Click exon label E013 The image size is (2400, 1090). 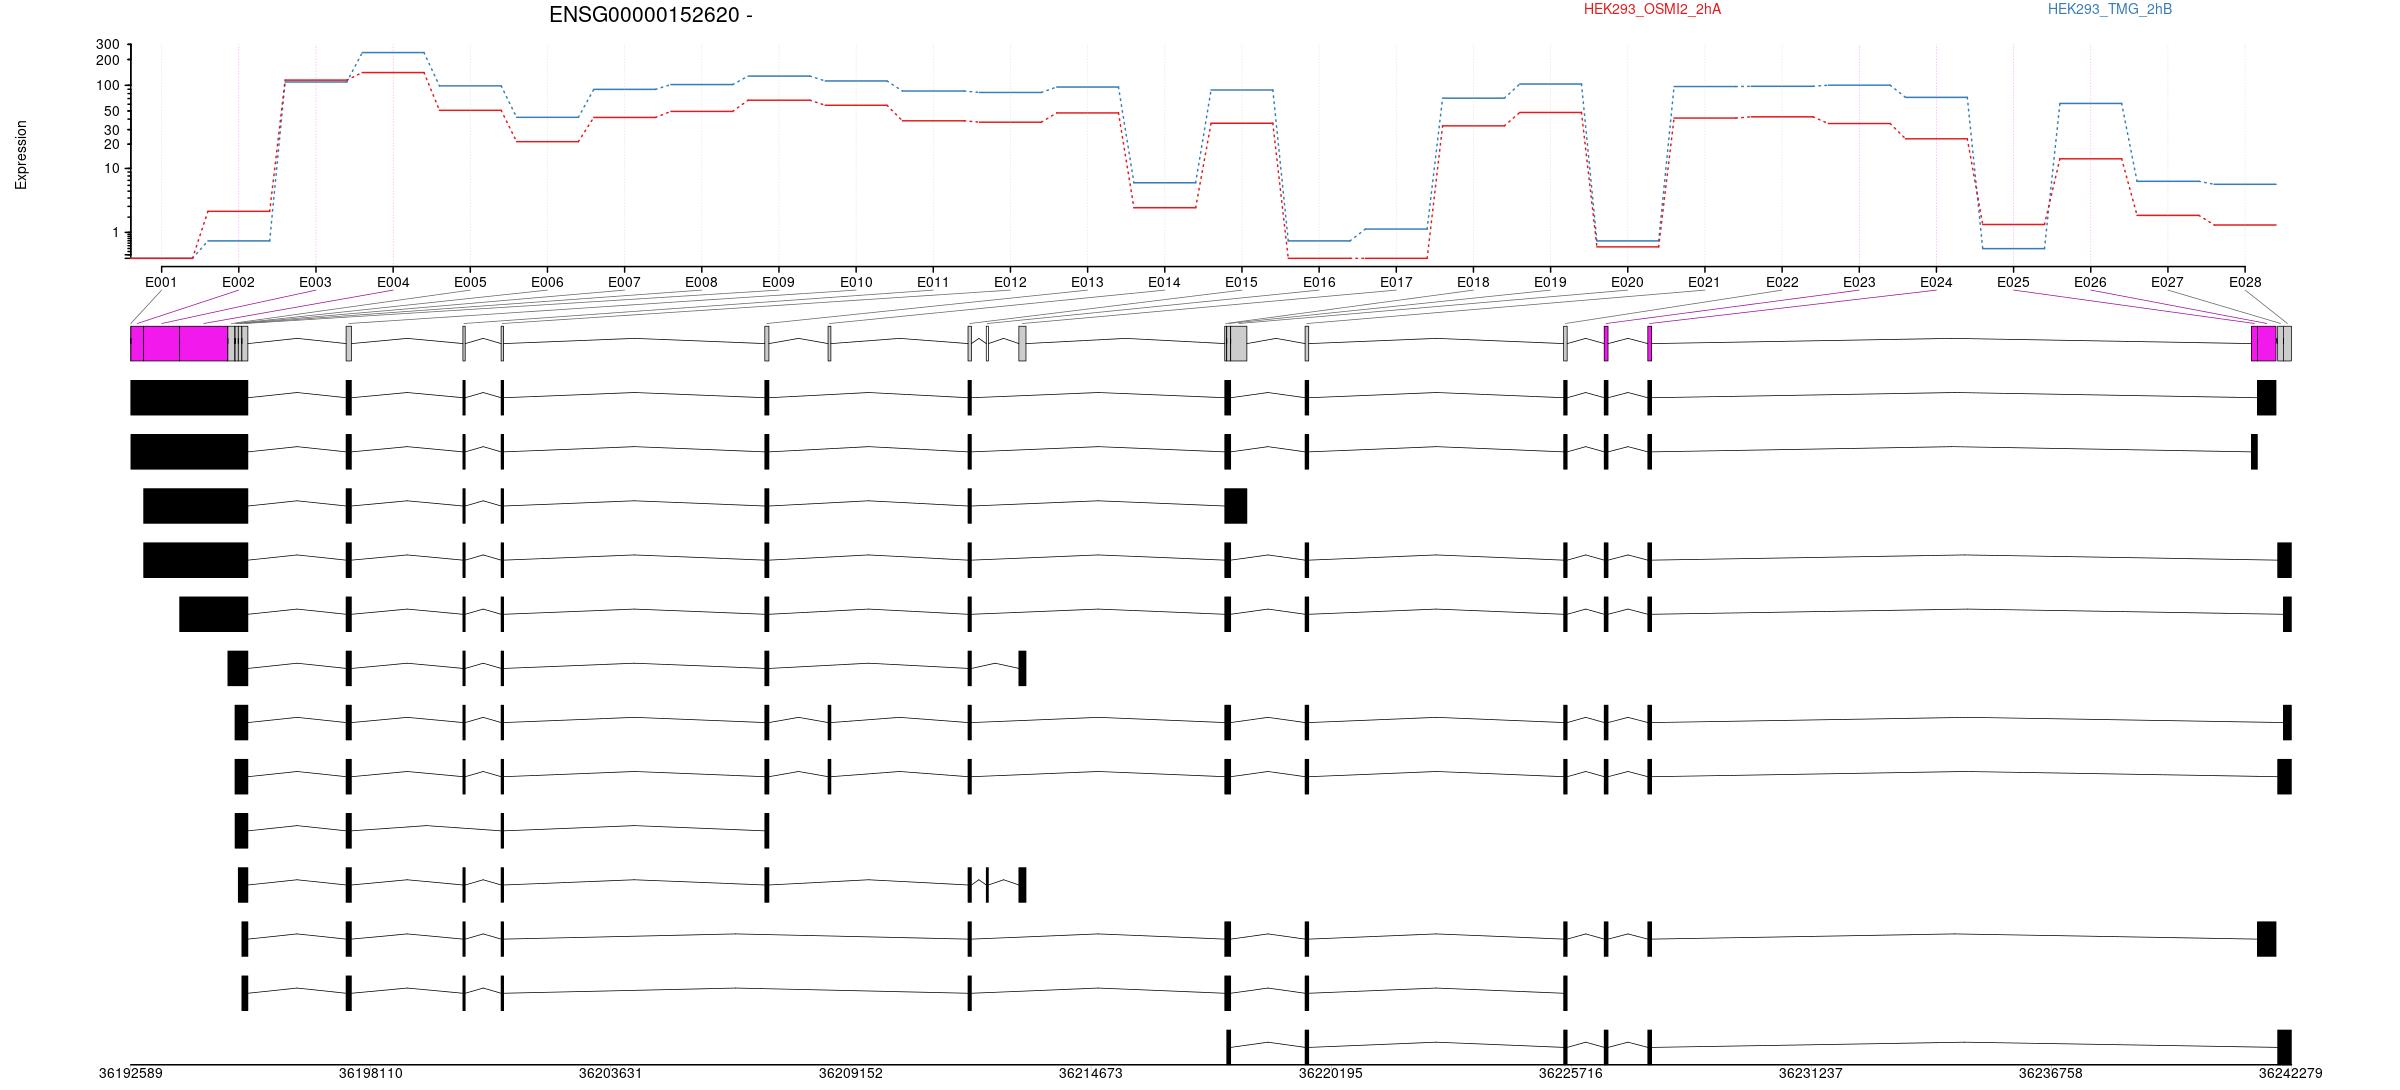tap(1087, 282)
